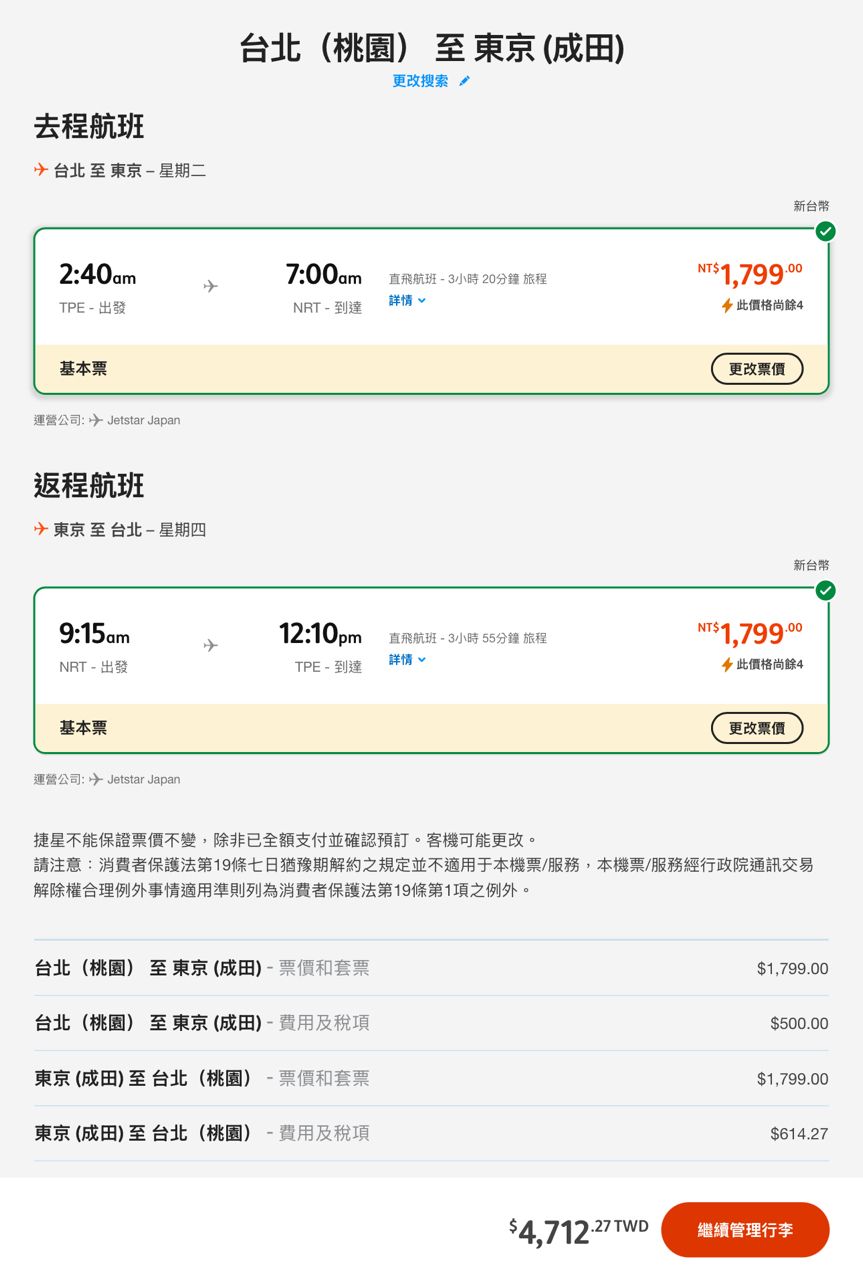The height and width of the screenshot is (1280, 863).
Task: Click 更改票價 on the outbound flight
Action: (756, 369)
